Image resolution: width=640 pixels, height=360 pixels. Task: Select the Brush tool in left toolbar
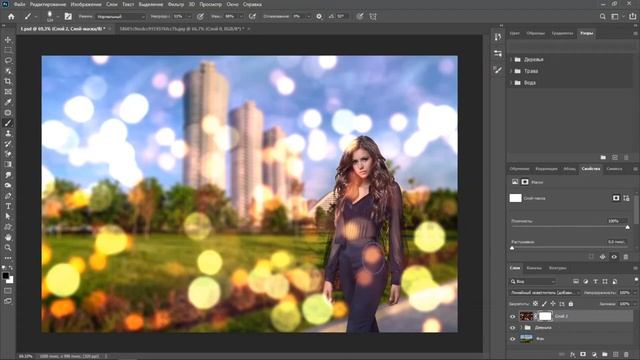pyautogui.click(x=8, y=123)
